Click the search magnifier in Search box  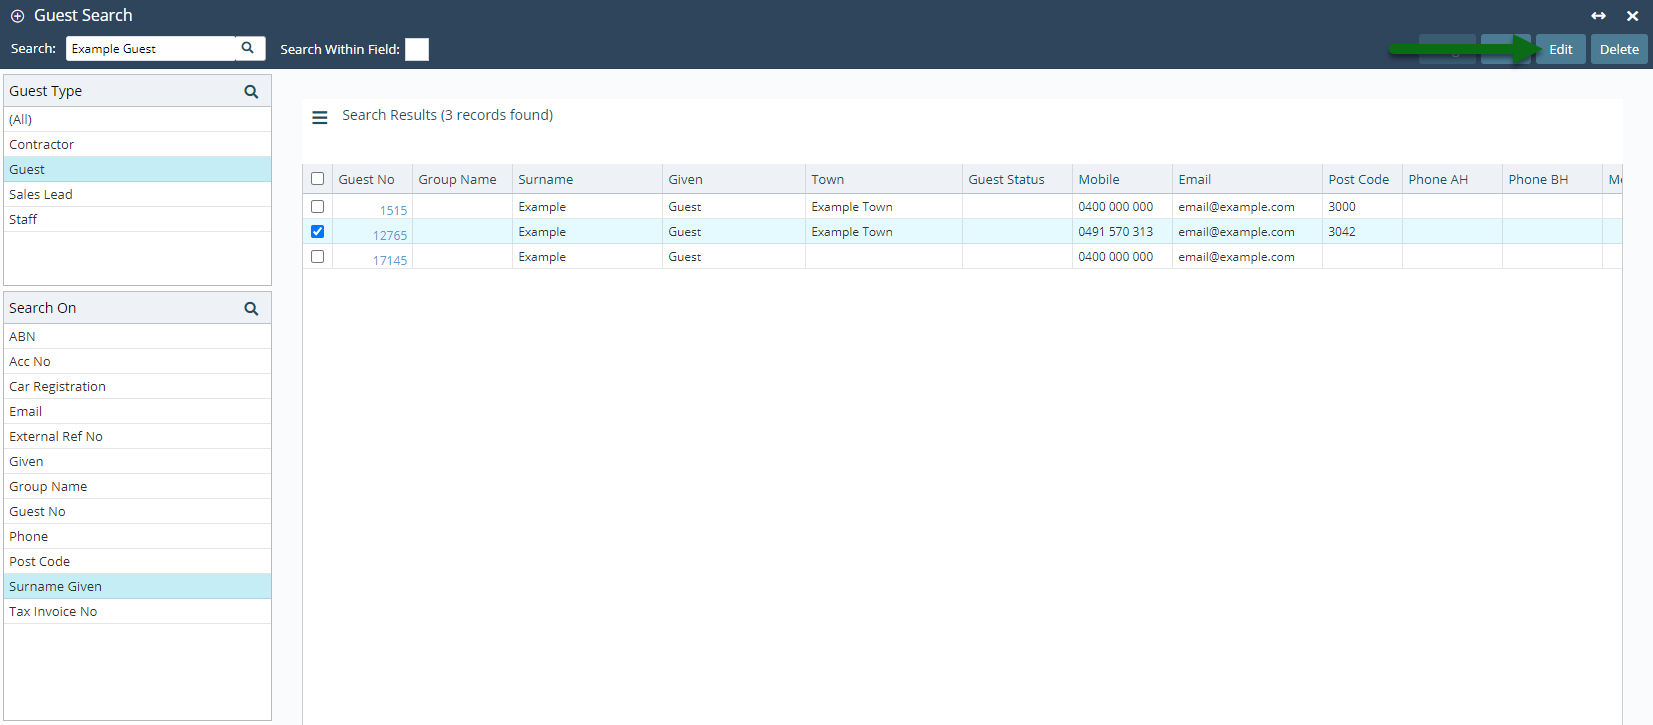click(248, 48)
